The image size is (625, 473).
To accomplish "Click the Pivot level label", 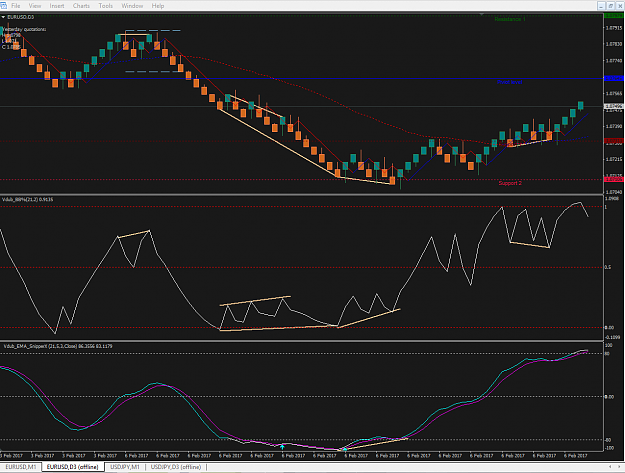I will pyautogui.click(x=509, y=82).
